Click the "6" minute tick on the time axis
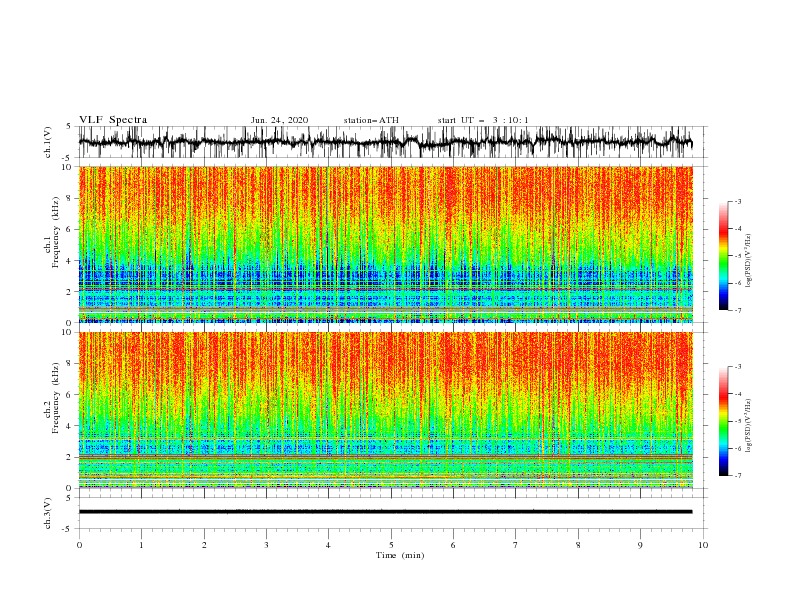This screenshot has width=792, height=612. click(x=453, y=545)
